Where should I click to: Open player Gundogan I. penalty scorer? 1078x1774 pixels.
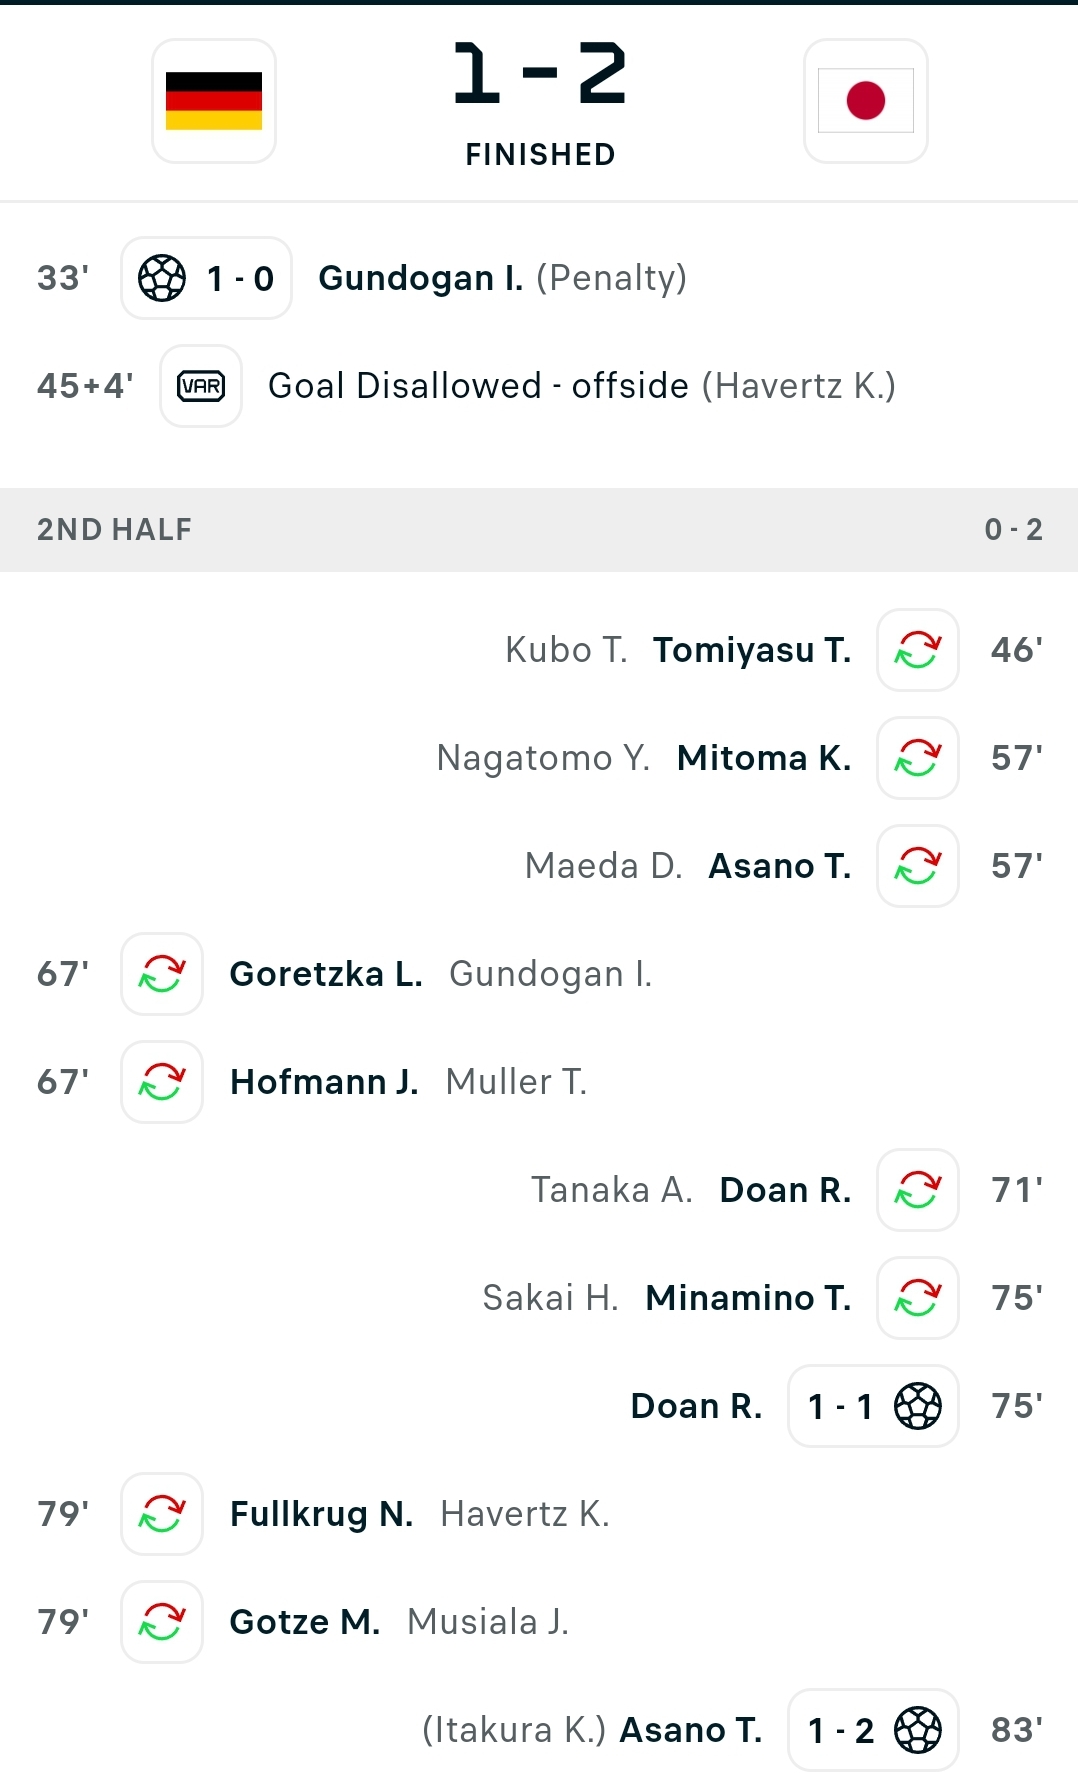(x=421, y=278)
